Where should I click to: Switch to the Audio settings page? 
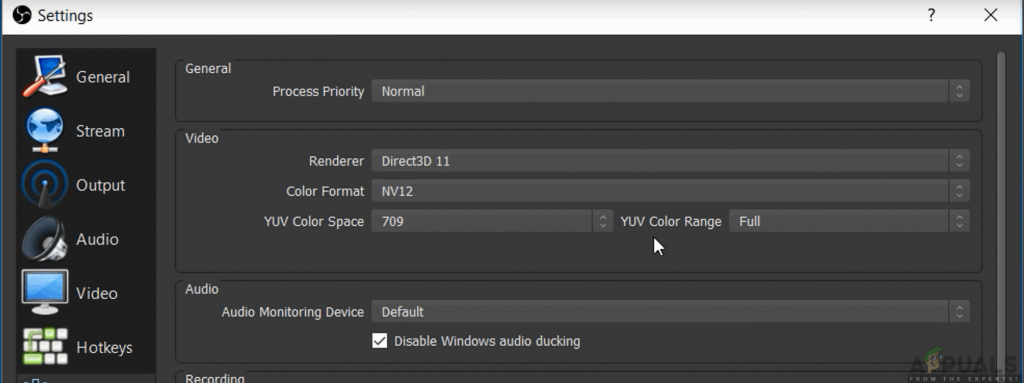pyautogui.click(x=86, y=239)
